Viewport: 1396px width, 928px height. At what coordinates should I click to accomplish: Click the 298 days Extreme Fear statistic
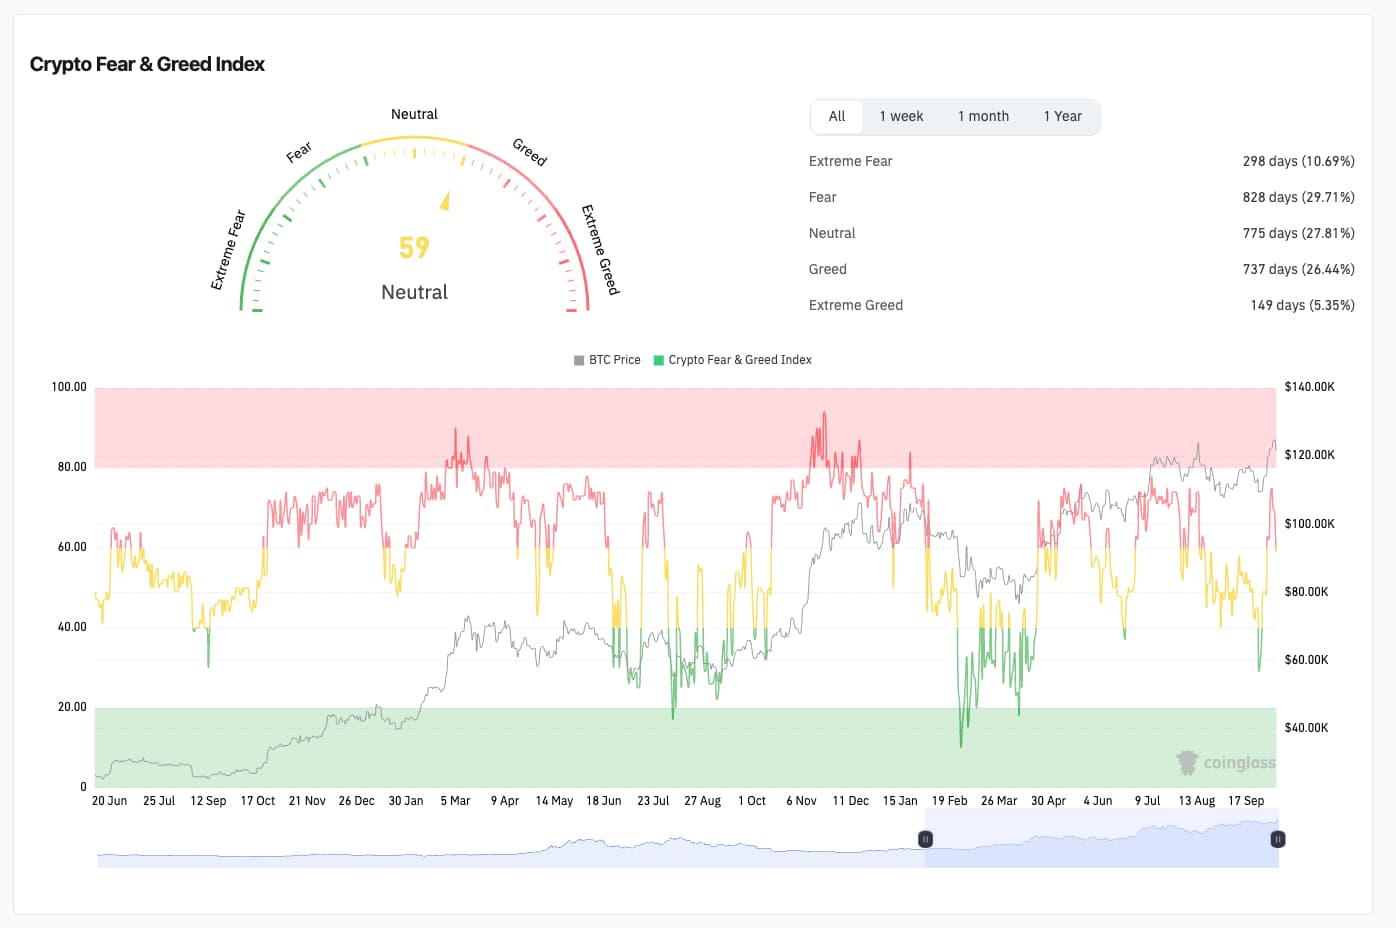pyautogui.click(x=1298, y=161)
